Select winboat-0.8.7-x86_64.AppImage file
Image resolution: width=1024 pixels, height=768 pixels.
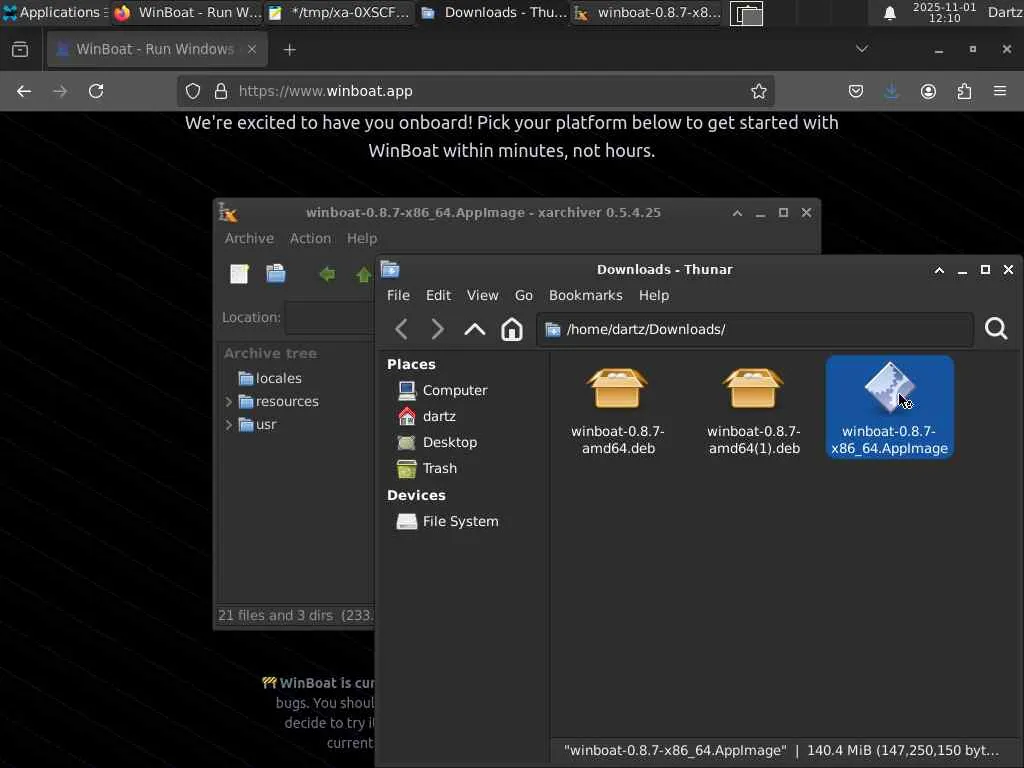tap(889, 407)
